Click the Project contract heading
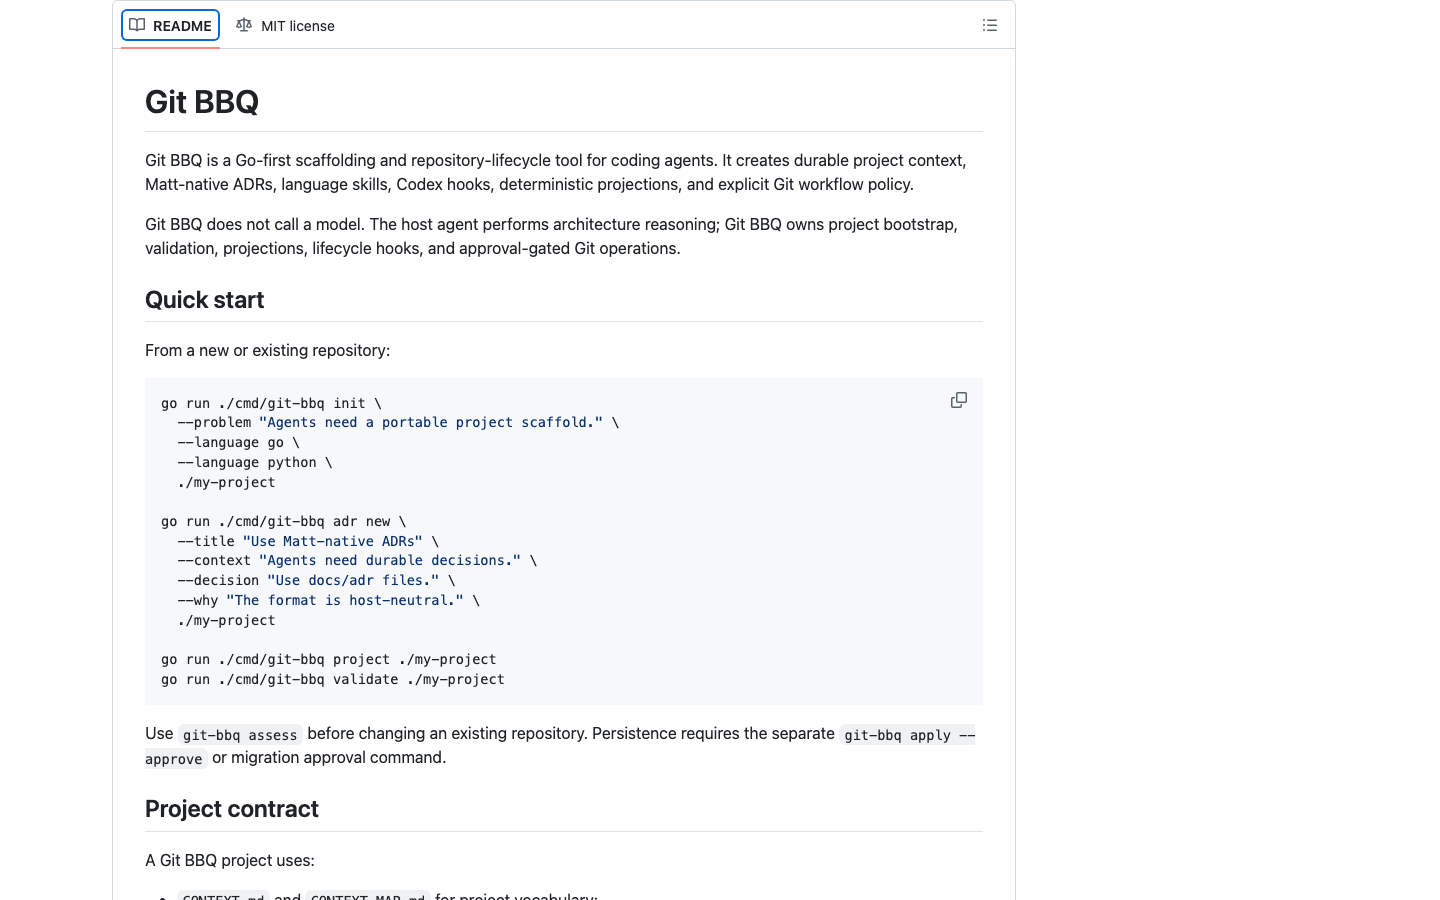This screenshot has height=900, width=1440. pyautogui.click(x=232, y=809)
